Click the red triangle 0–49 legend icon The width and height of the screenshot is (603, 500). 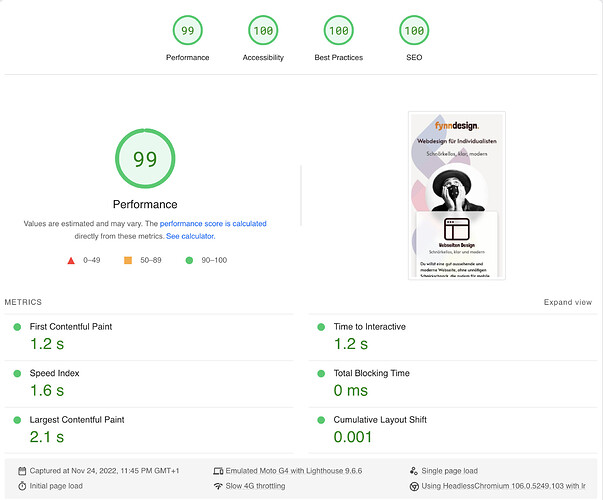click(x=71, y=260)
